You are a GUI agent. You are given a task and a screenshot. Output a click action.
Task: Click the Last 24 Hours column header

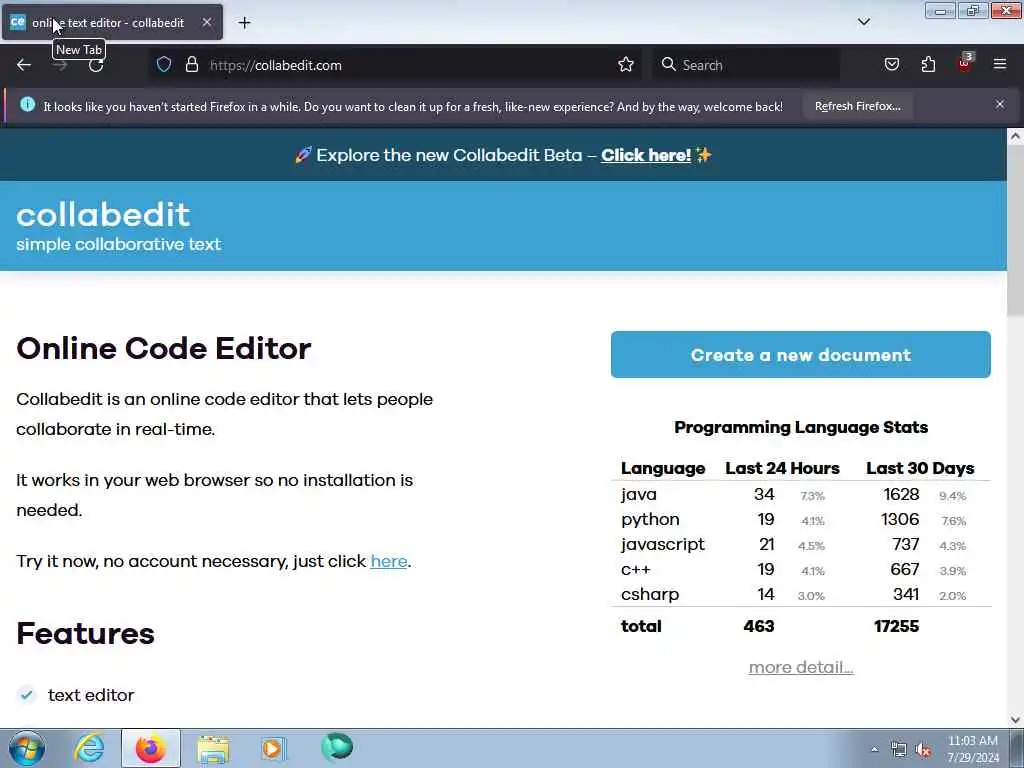tap(782, 468)
